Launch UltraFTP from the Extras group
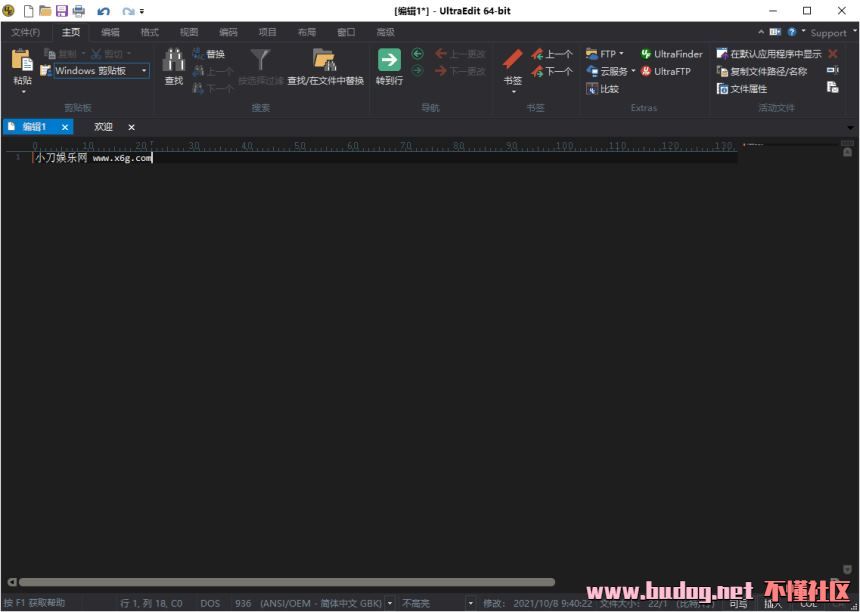This screenshot has height=612, width=860. tap(665, 71)
